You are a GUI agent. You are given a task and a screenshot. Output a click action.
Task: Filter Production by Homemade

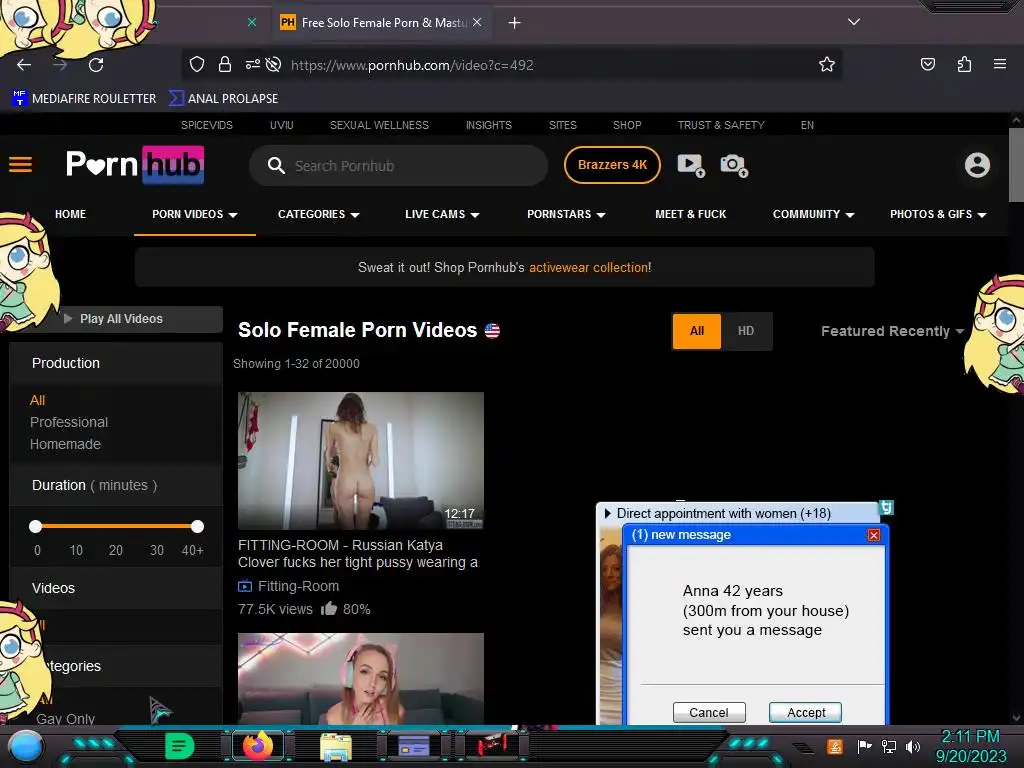click(65, 444)
